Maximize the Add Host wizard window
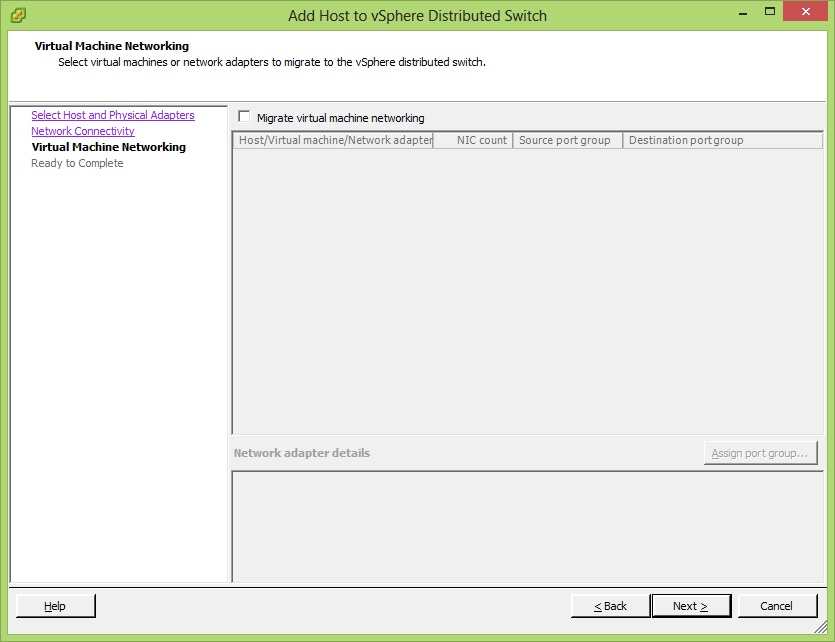 tap(768, 14)
